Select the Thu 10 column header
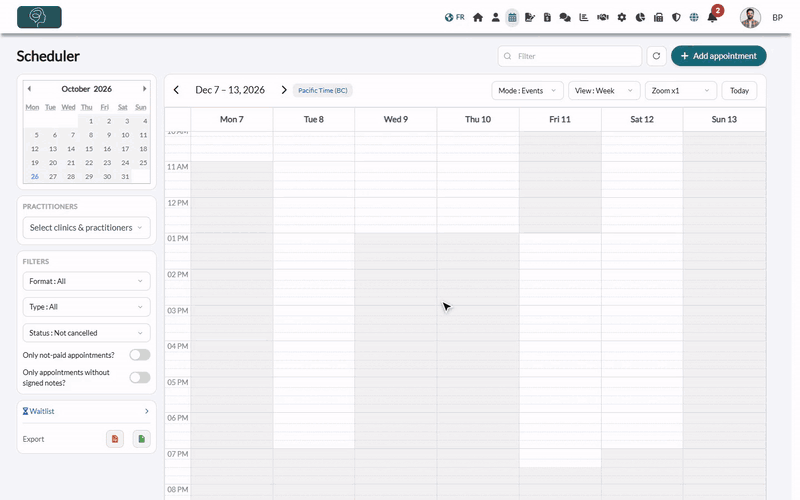This screenshot has width=800, height=500. (478, 119)
